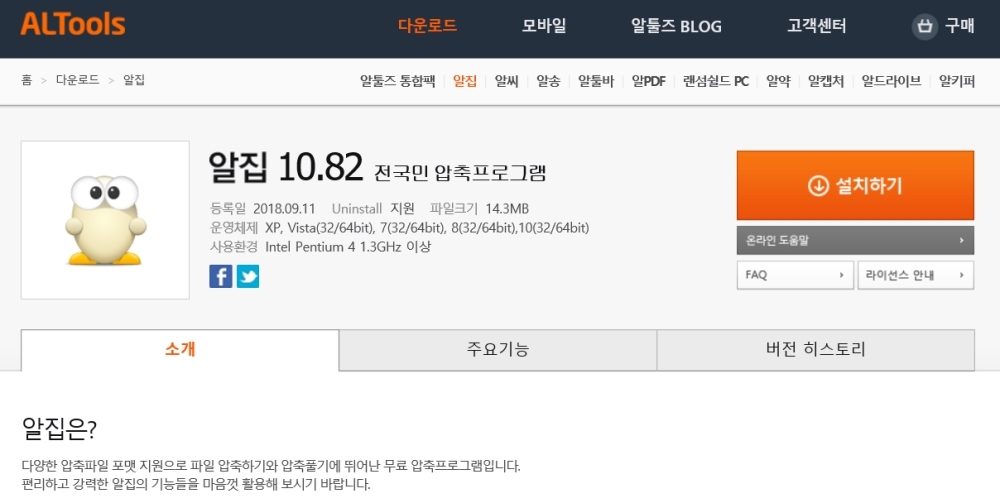1000x503 pixels.
Task: Click the chevron arrow on 라이선스 안내
Action: pos(962,275)
